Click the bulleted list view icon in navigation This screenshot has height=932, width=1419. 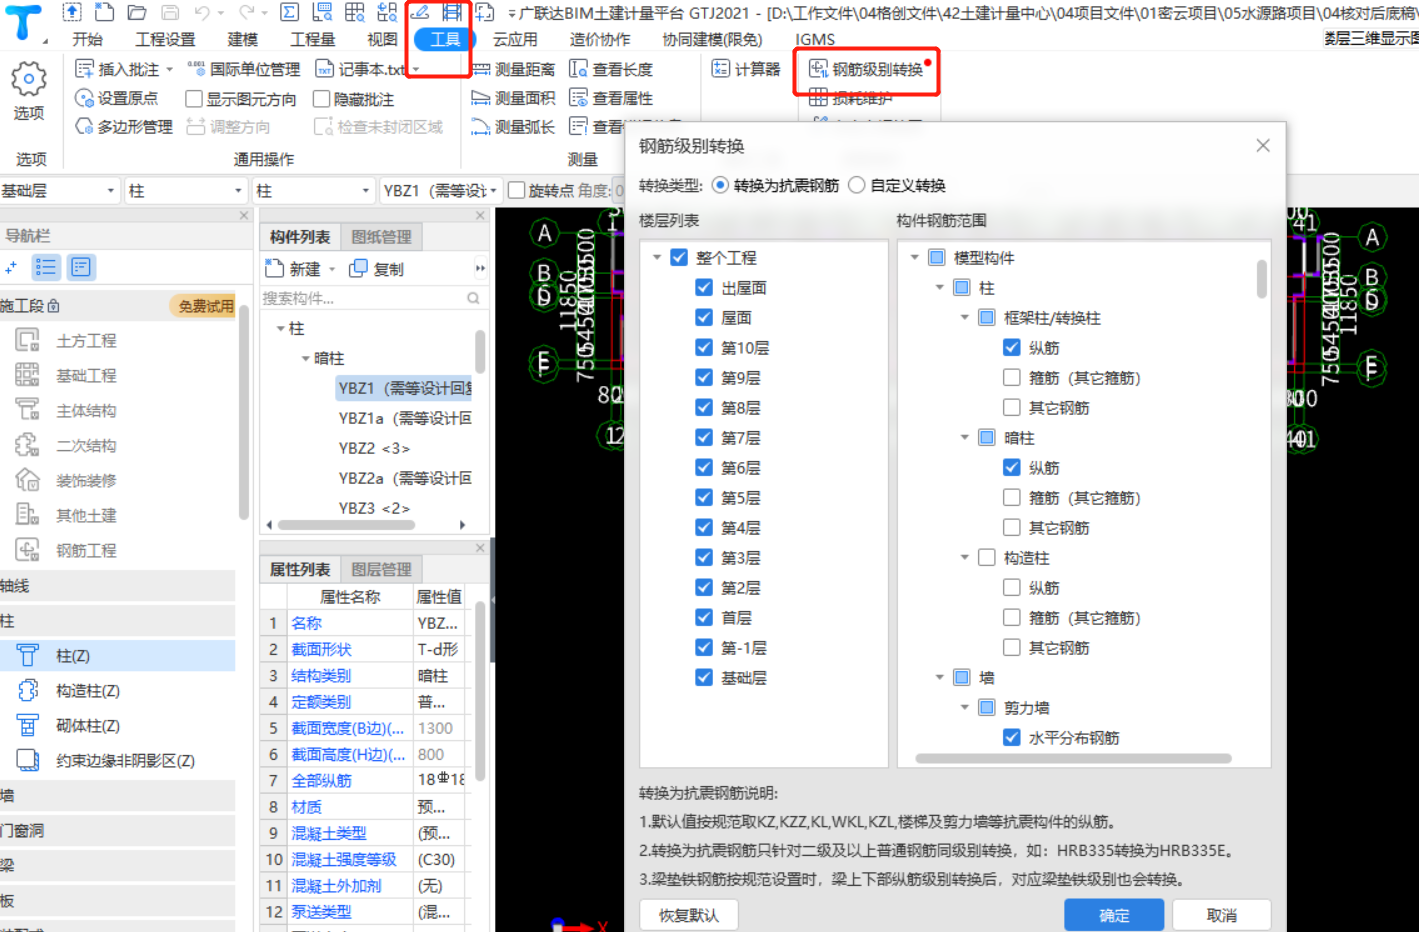pos(46,267)
